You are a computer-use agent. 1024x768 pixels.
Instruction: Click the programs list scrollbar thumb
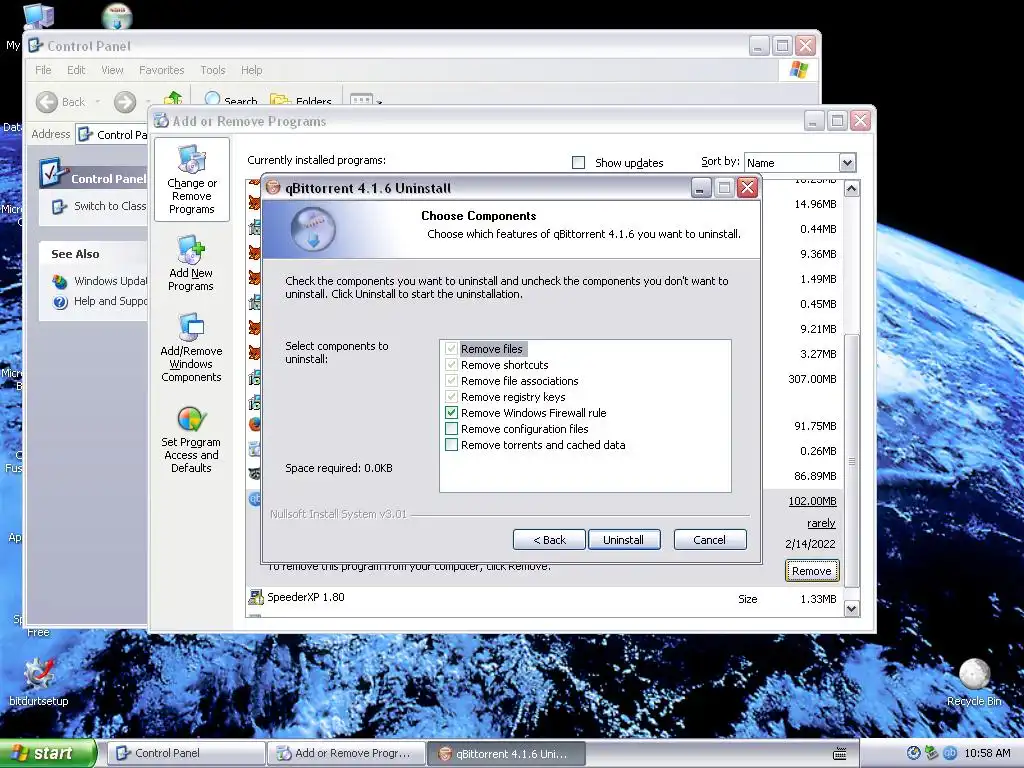pos(851,461)
